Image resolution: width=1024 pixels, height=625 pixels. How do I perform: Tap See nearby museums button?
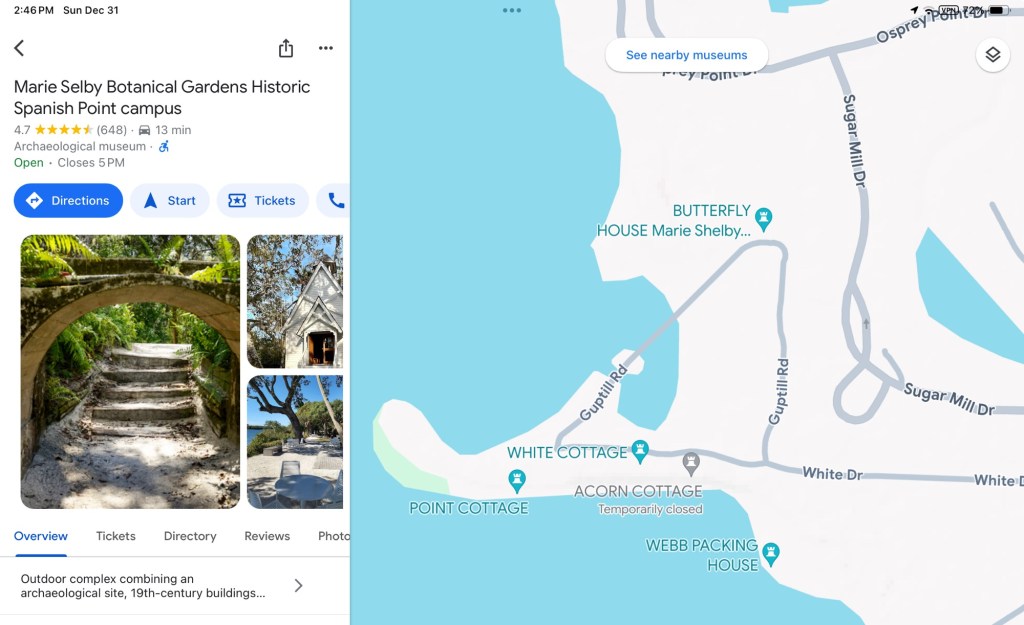686,56
